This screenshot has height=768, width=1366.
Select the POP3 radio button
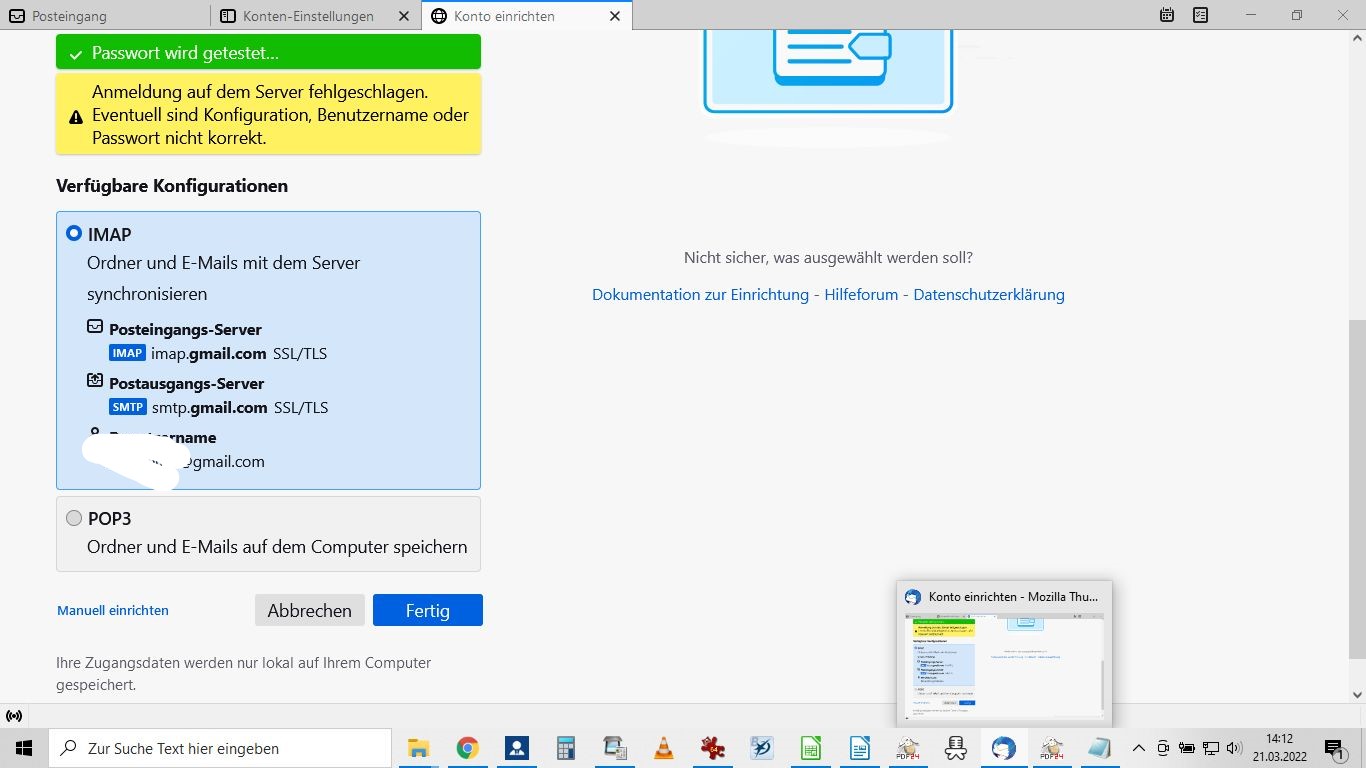pyautogui.click(x=74, y=518)
